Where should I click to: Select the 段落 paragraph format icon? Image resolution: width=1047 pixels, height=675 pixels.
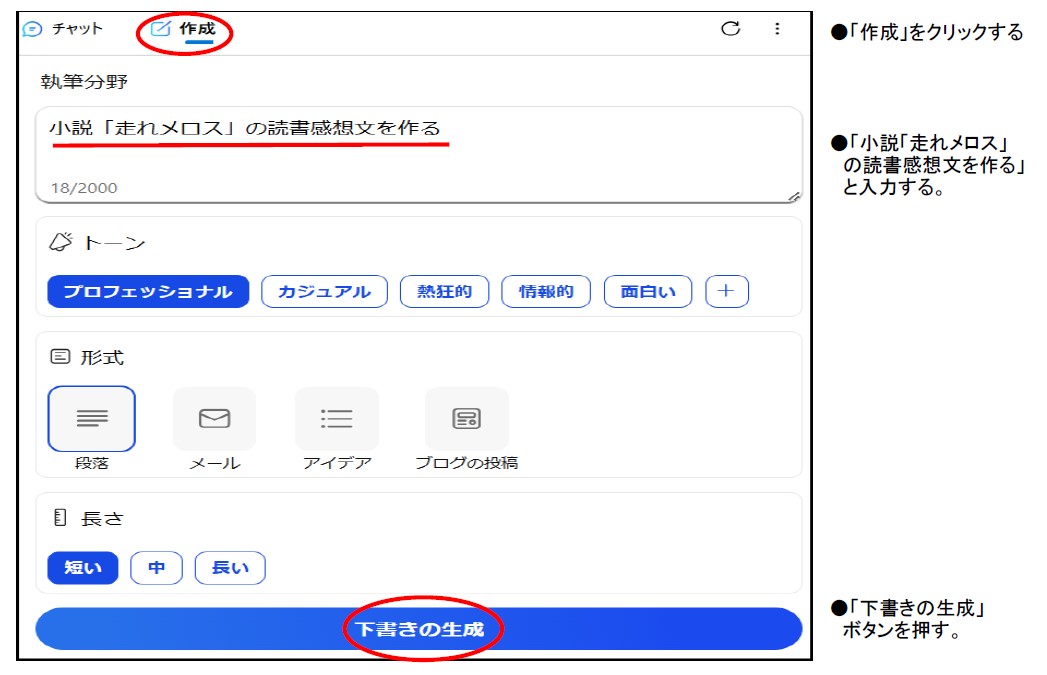point(91,419)
